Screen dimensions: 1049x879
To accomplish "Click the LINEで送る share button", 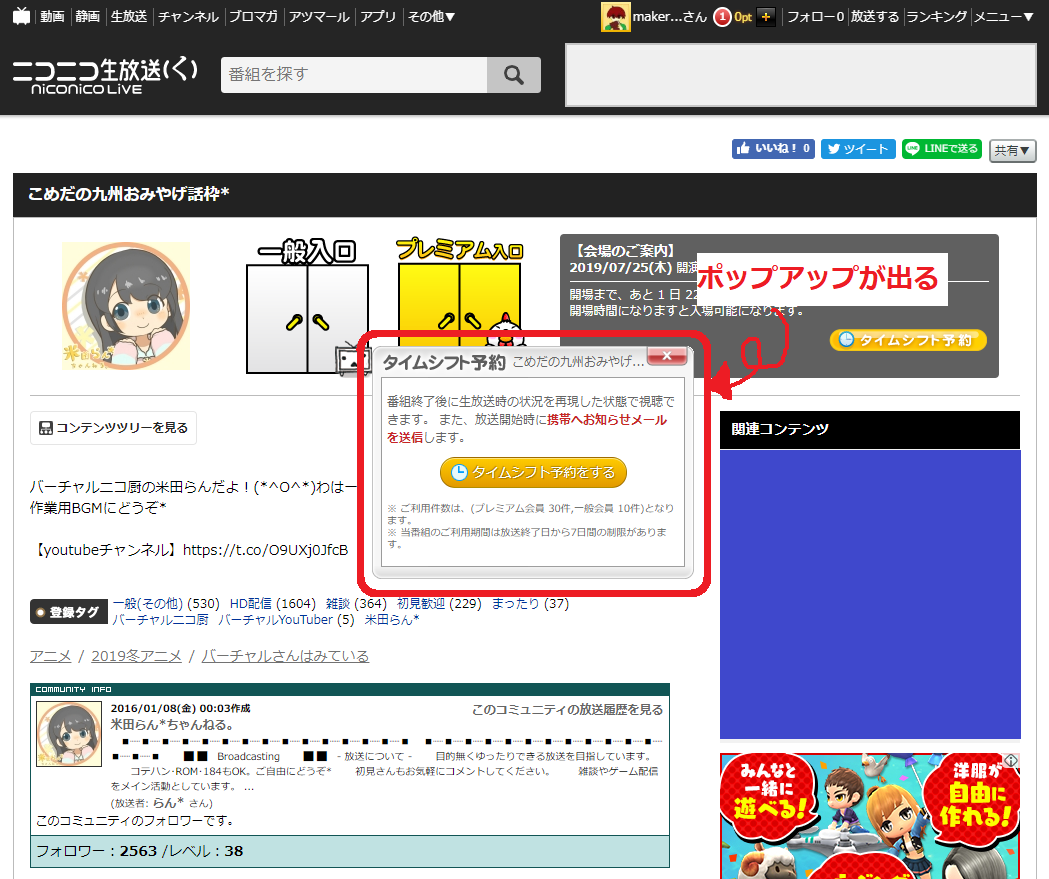I will click(x=942, y=149).
